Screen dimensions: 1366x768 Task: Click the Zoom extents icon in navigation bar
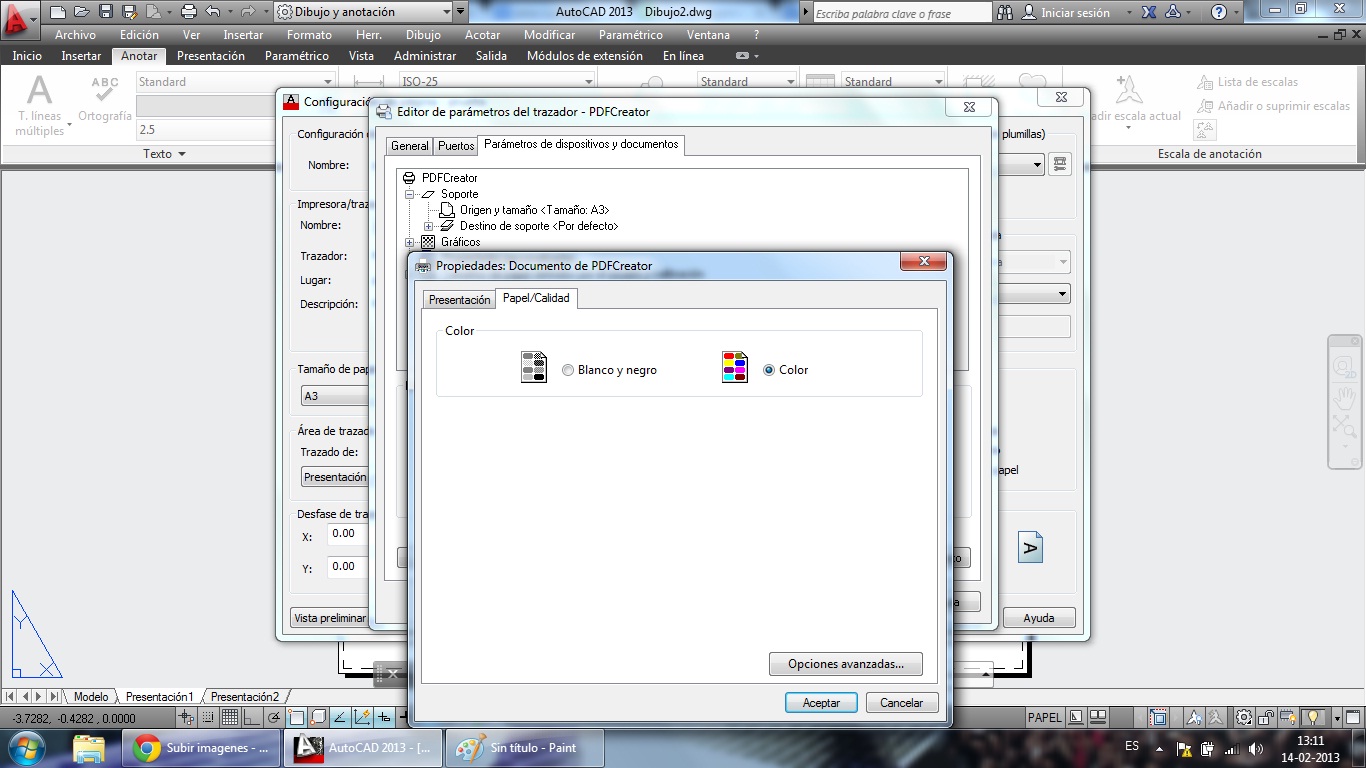point(1345,428)
